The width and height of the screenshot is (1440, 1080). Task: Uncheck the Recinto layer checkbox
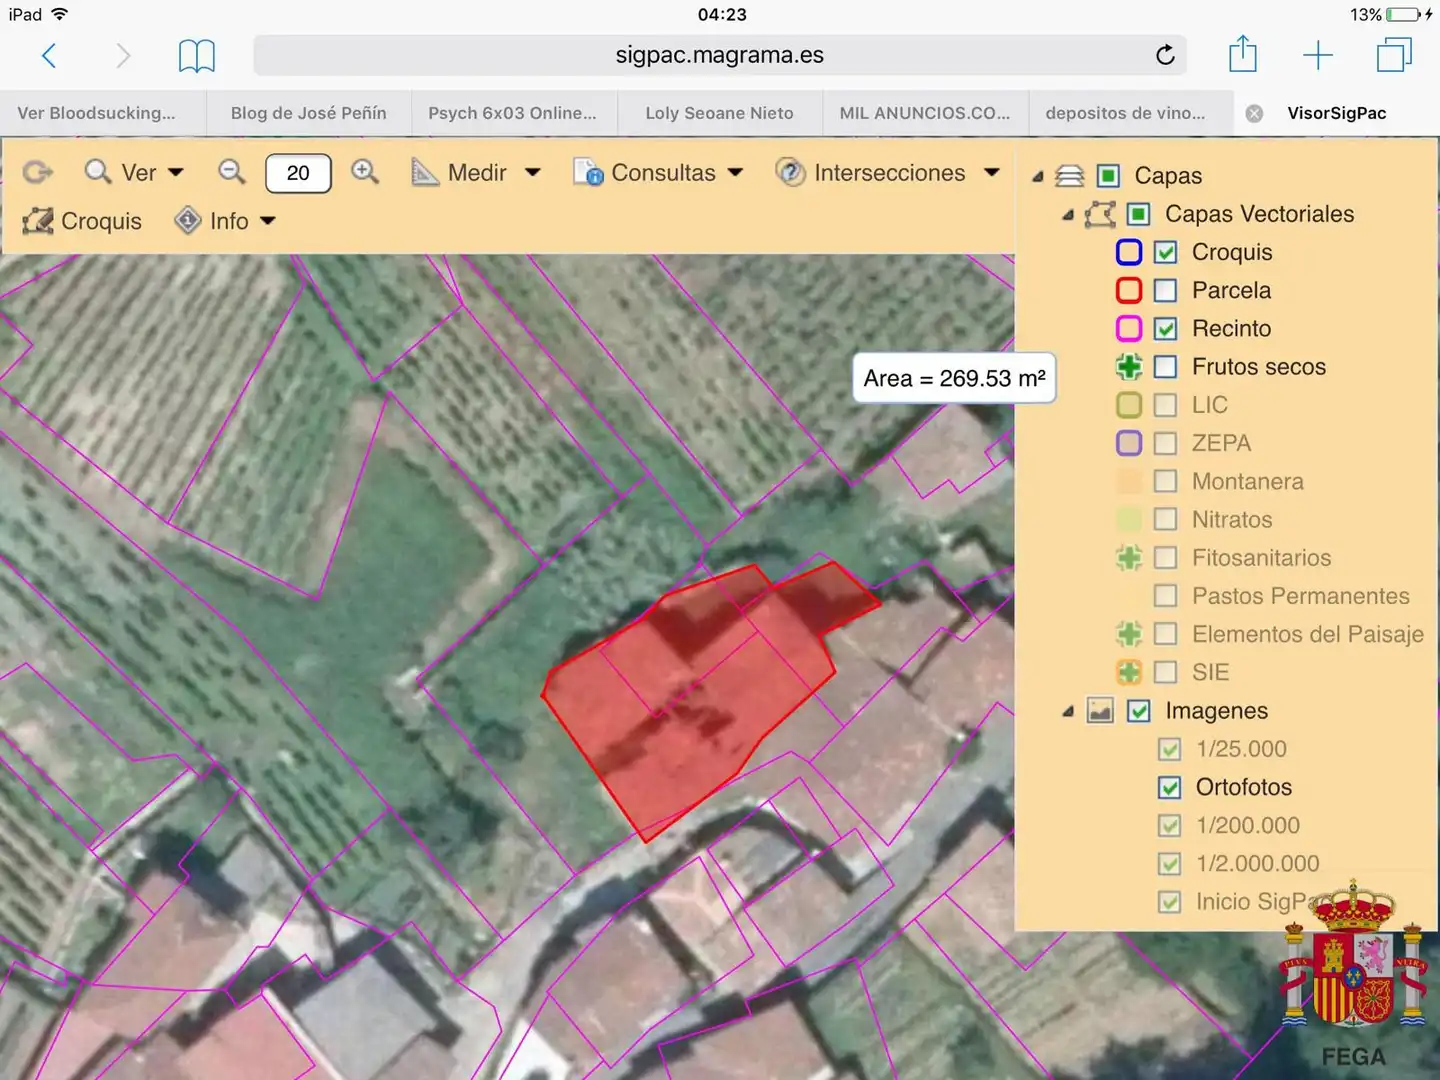1165,328
